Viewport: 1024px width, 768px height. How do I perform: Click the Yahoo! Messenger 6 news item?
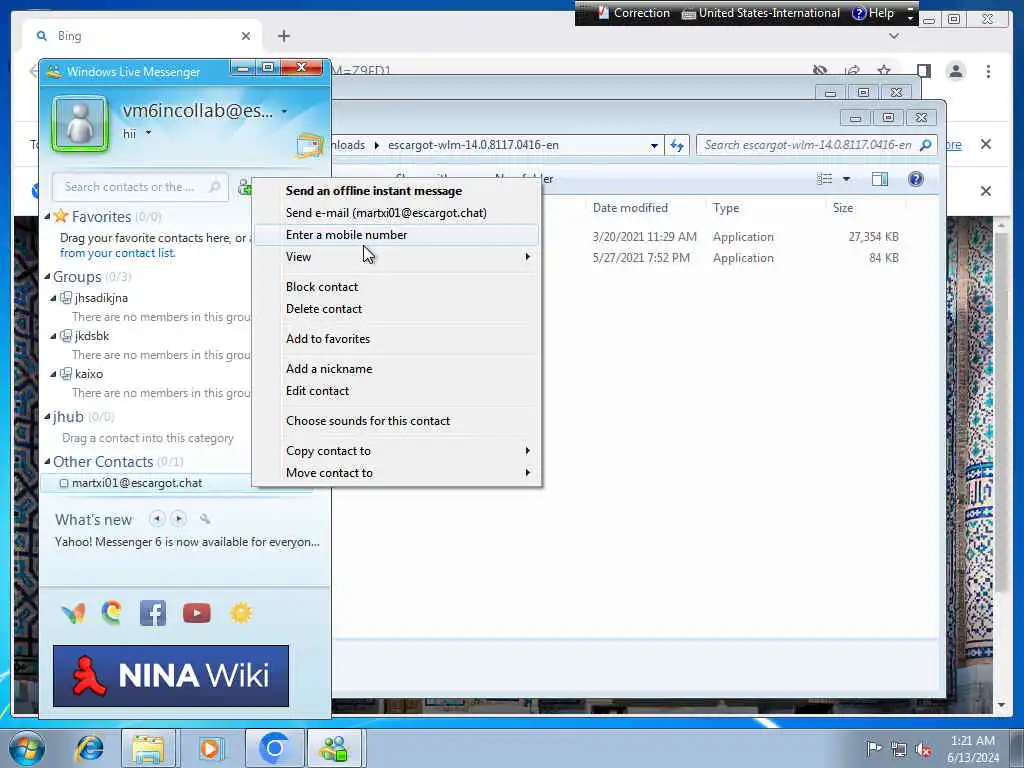click(x=187, y=542)
